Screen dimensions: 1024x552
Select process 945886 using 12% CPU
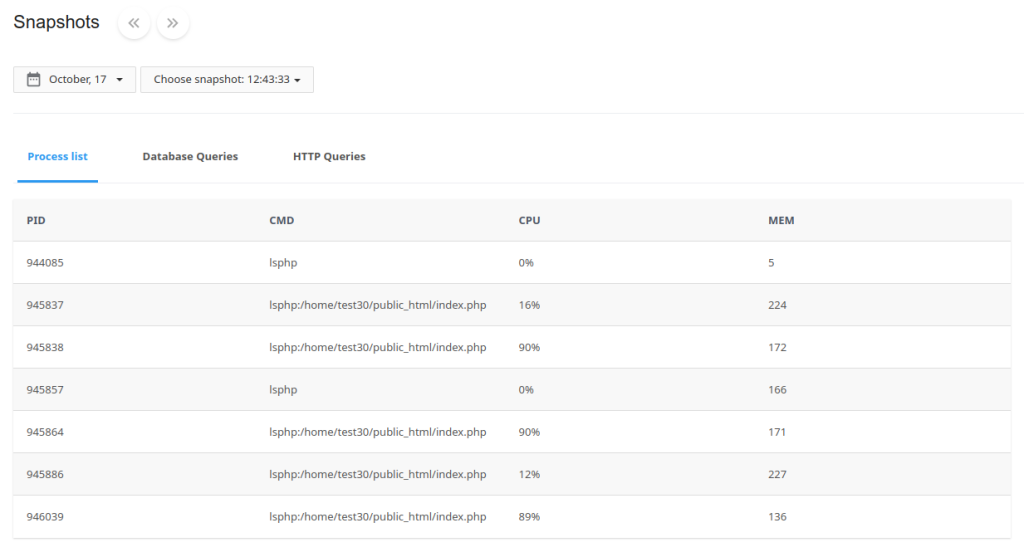pyautogui.click(x=512, y=474)
